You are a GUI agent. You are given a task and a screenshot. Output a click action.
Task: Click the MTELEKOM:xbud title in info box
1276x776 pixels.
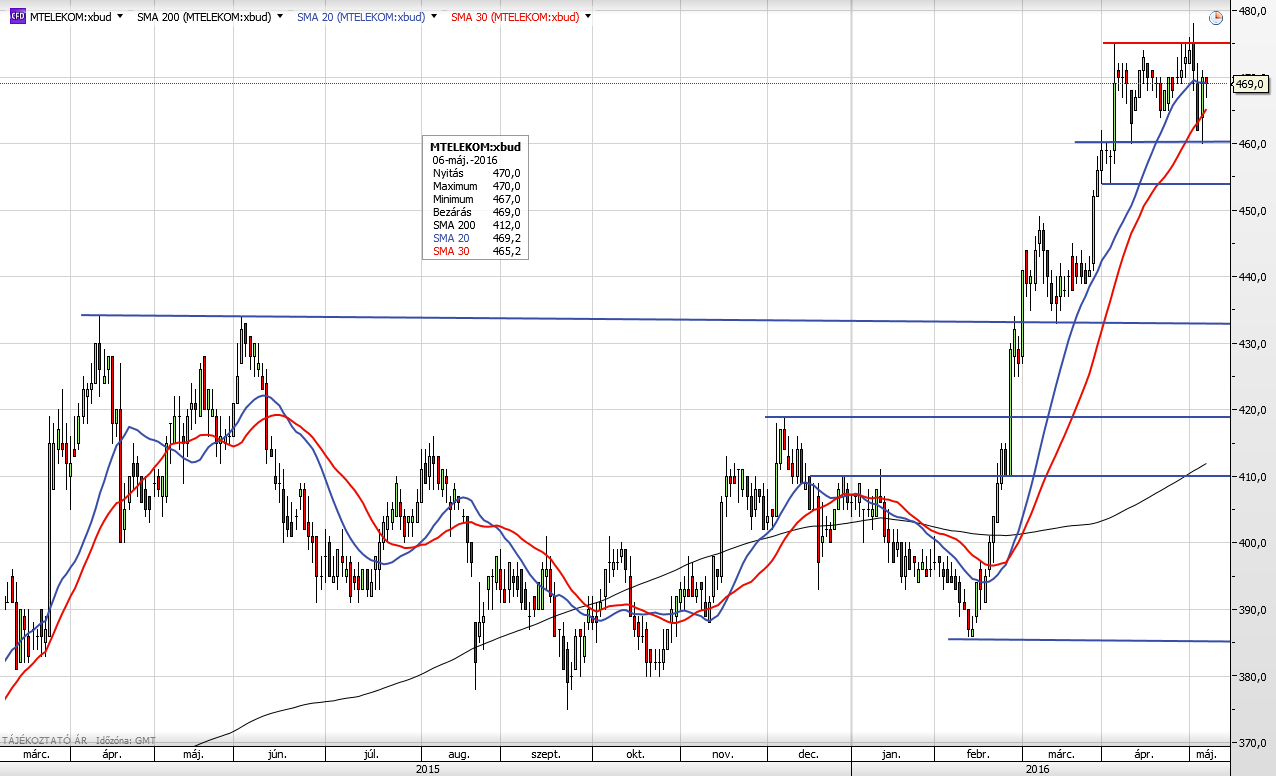476,147
